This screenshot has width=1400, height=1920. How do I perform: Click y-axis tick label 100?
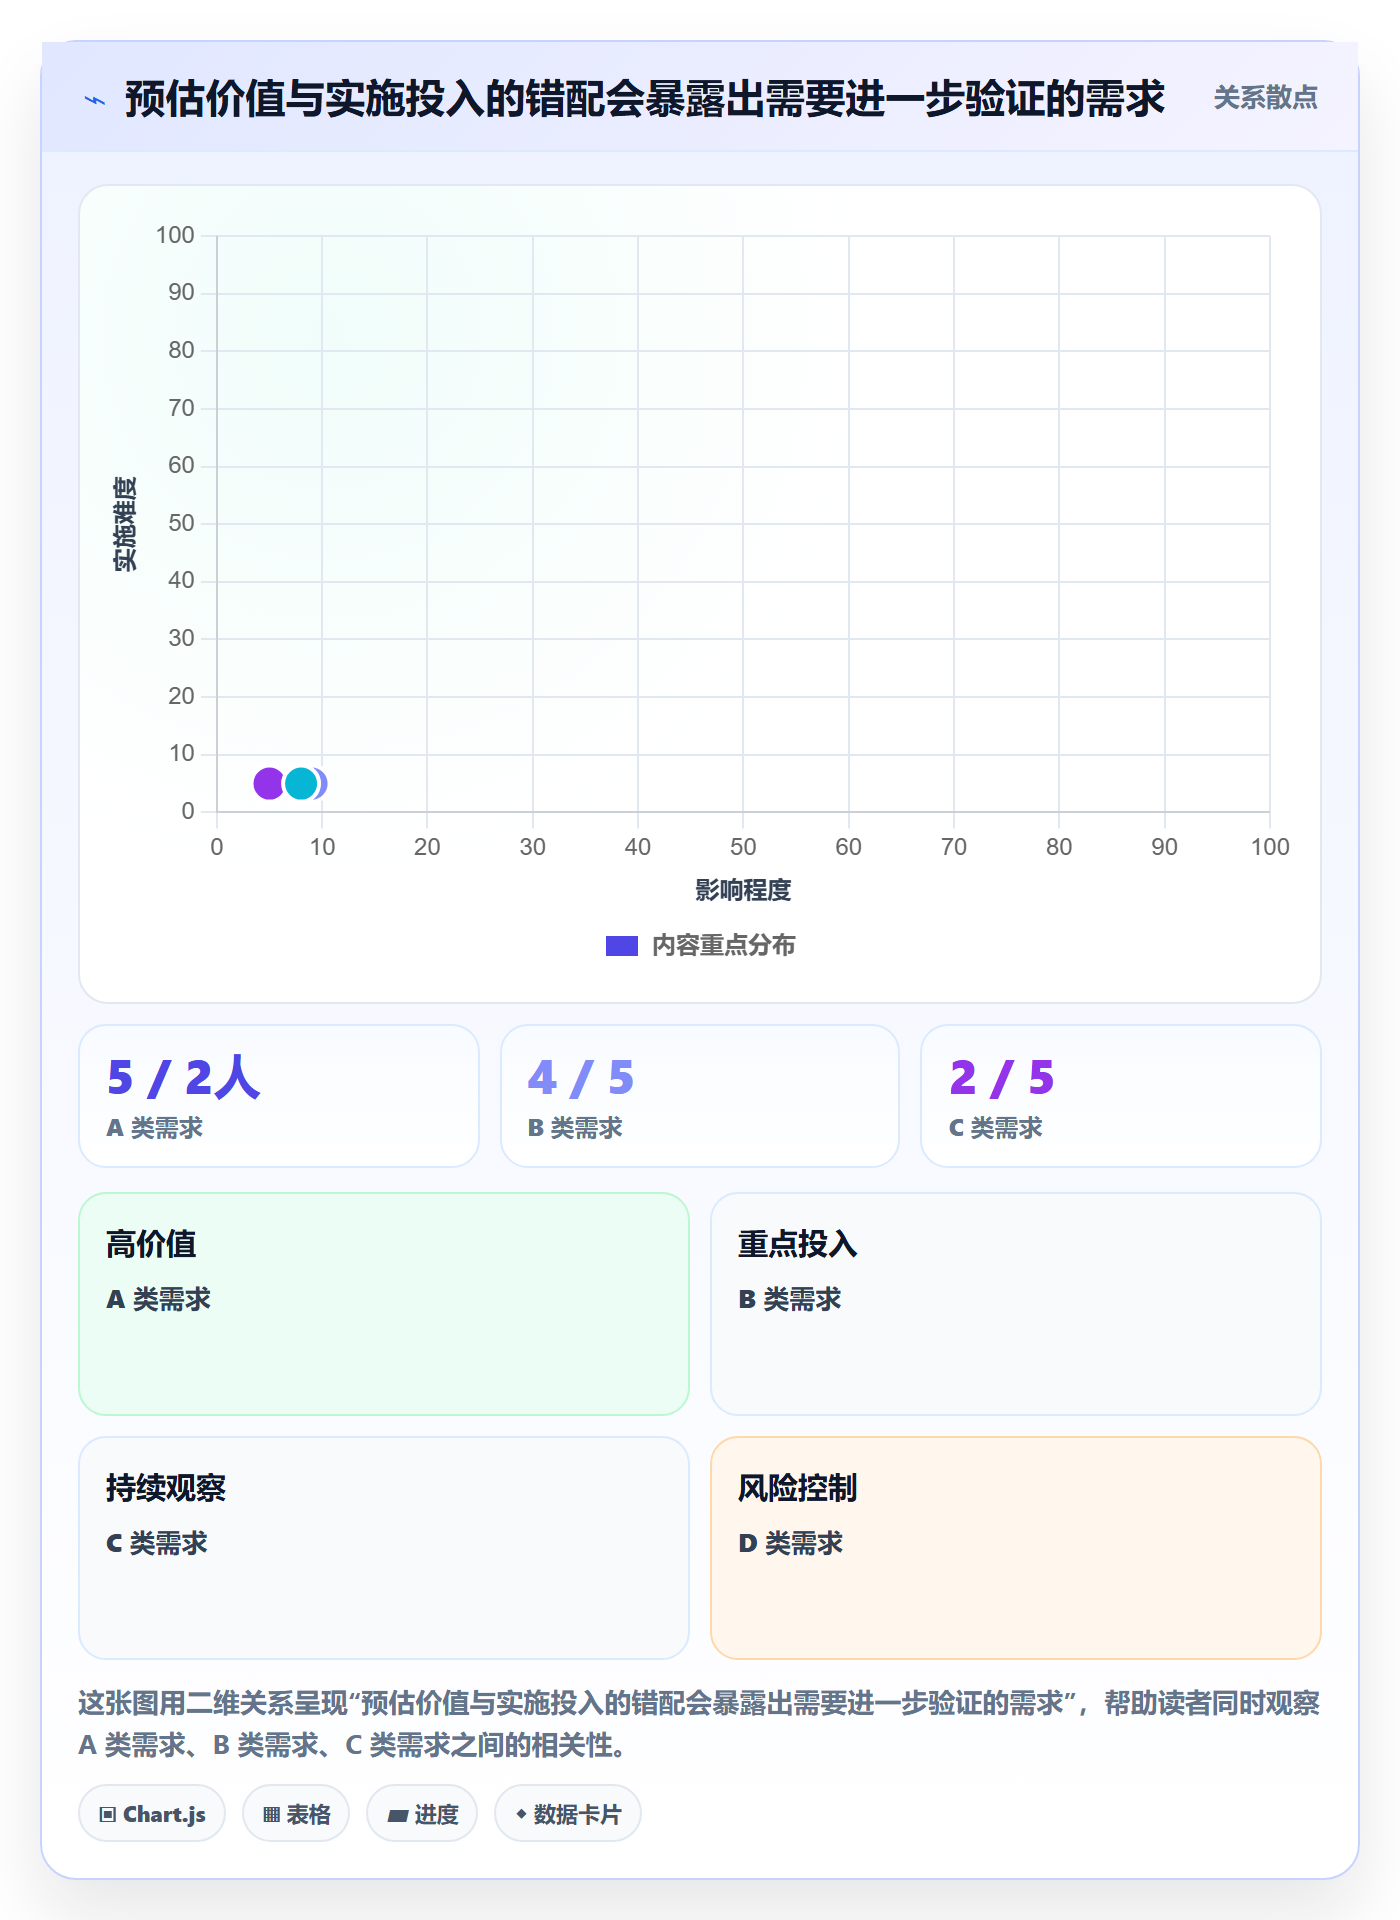click(175, 236)
